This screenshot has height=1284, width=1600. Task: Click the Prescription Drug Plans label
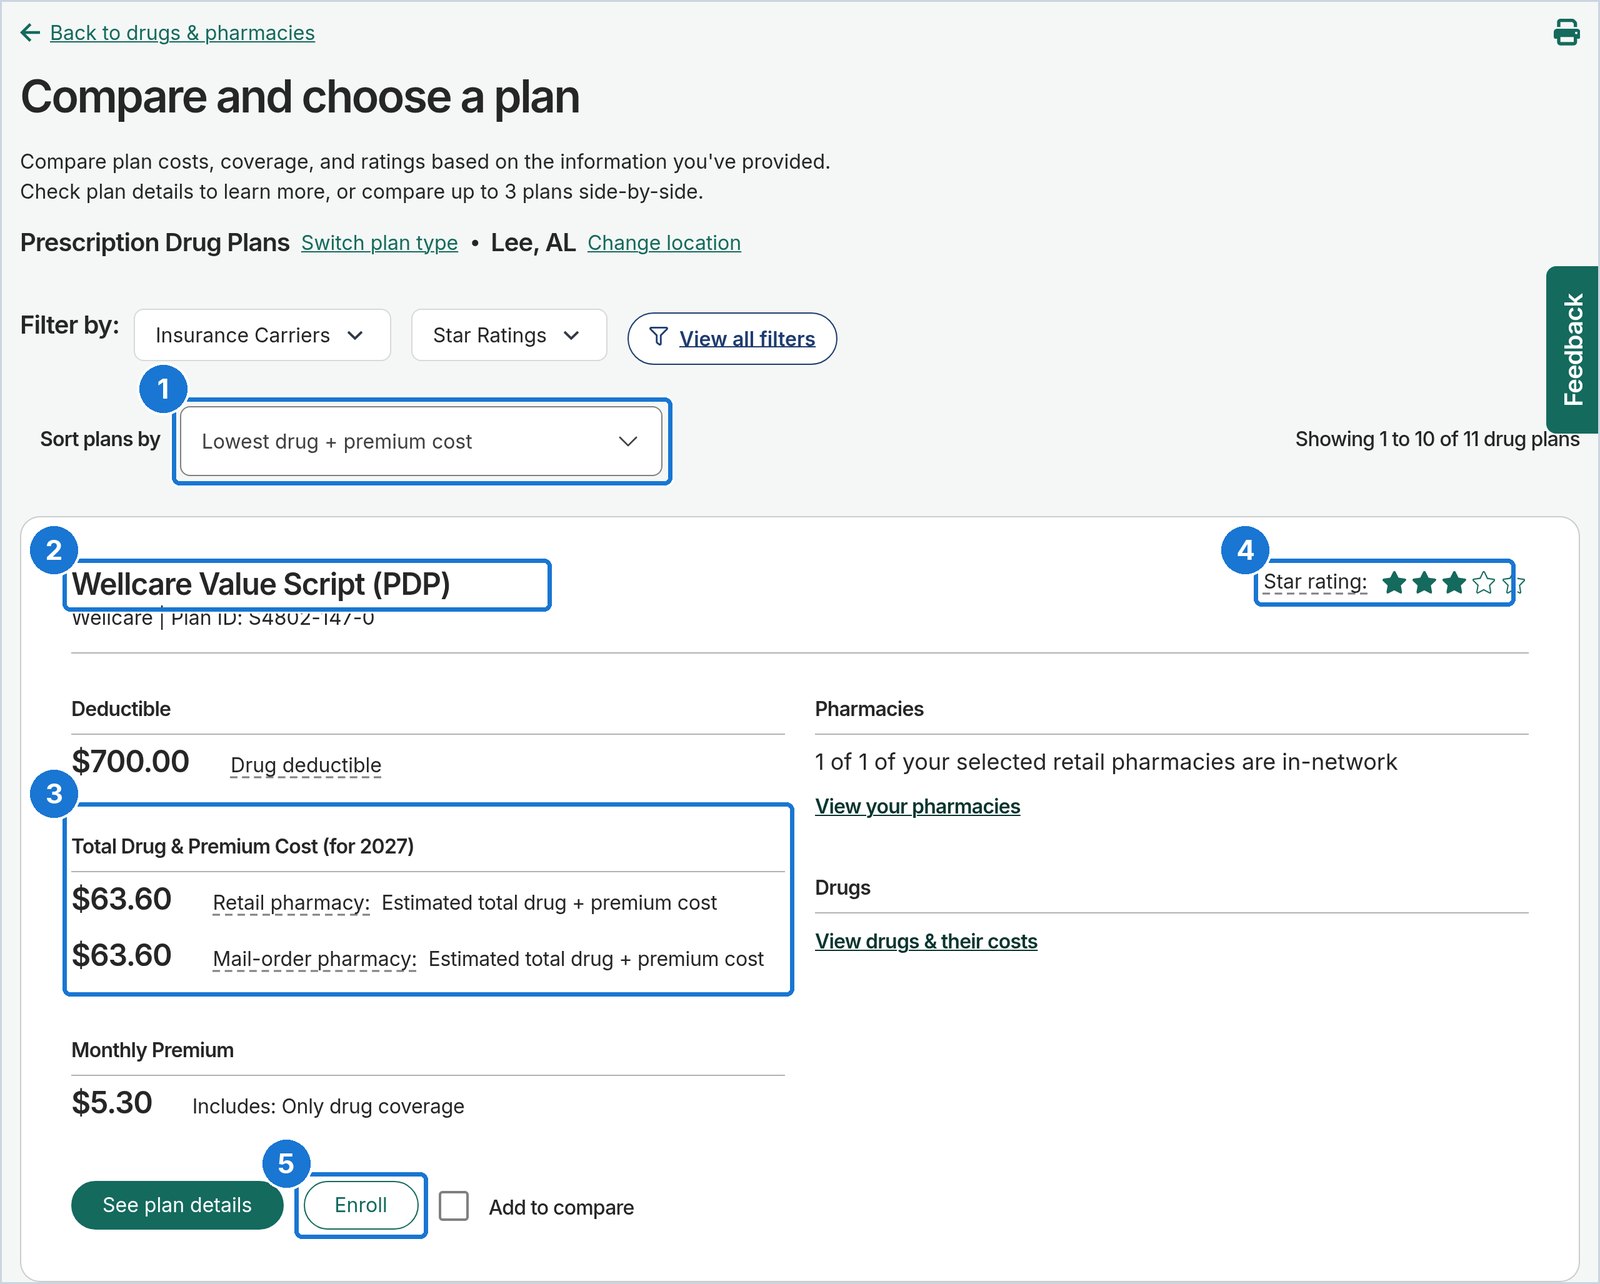155,243
